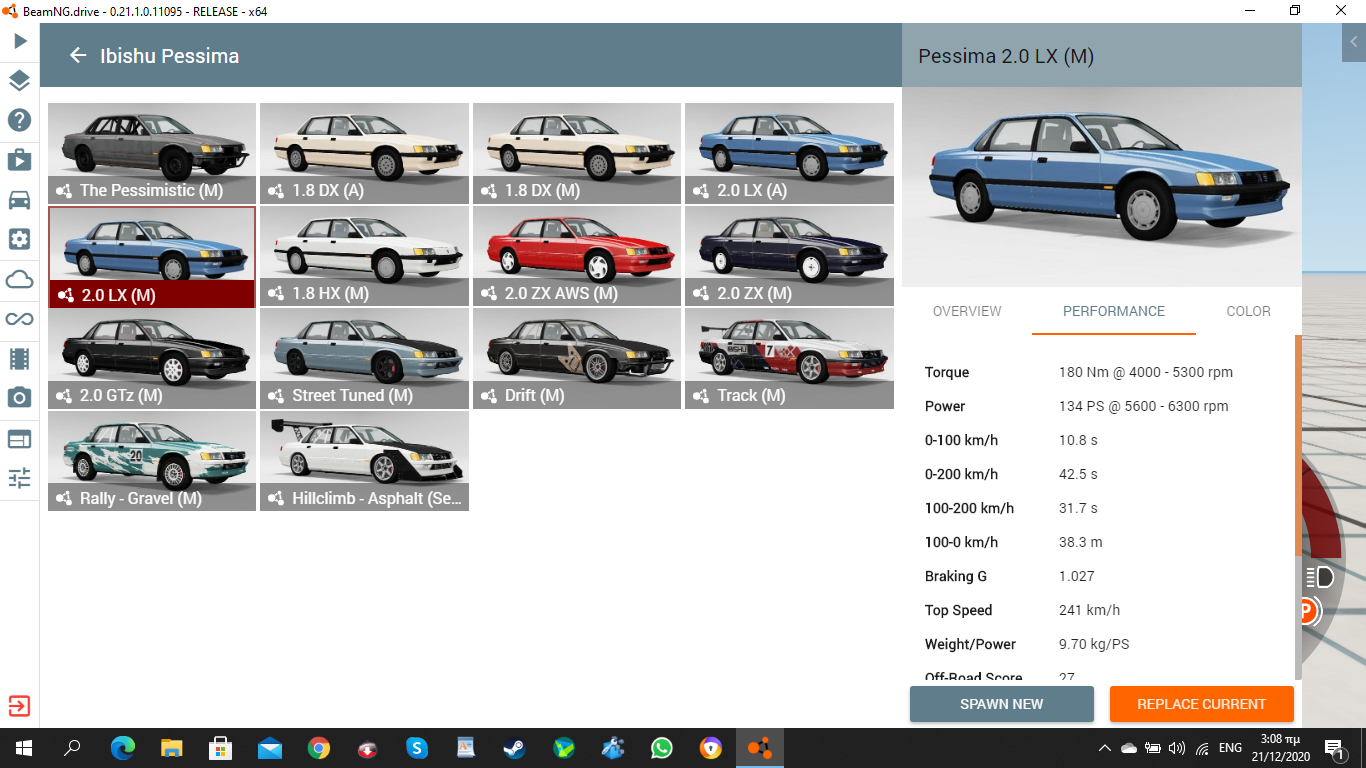
Task: Click the infinity loop icon in sidebar
Action: [x=19, y=319]
